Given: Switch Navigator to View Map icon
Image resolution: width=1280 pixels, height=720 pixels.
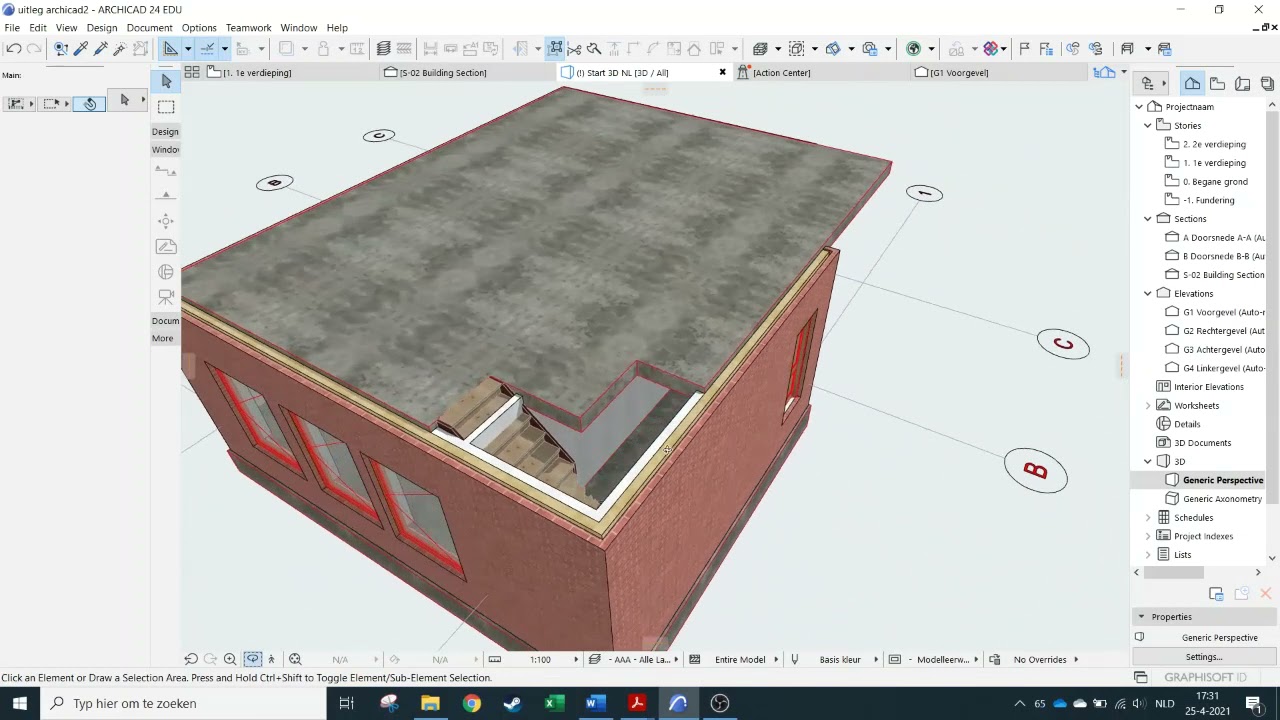Looking at the screenshot, I should pos(1218,84).
